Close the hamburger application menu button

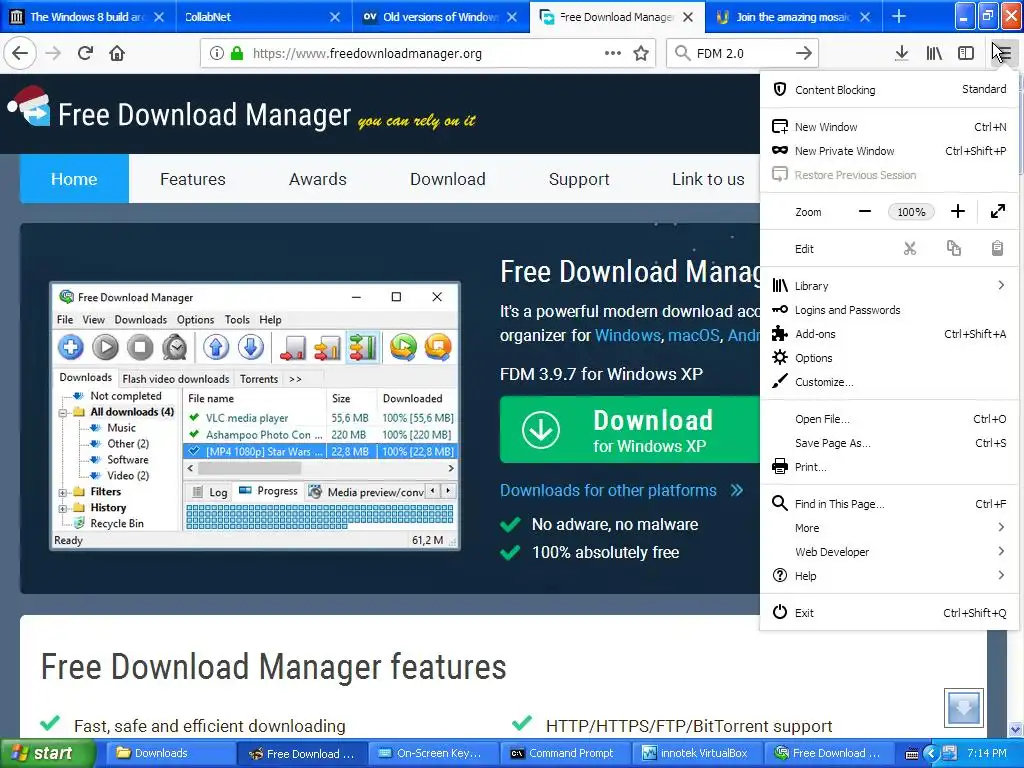click(x=1003, y=54)
